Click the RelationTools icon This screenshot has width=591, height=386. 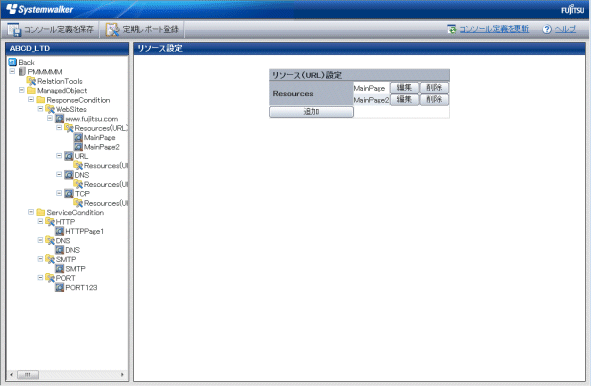click(31, 81)
